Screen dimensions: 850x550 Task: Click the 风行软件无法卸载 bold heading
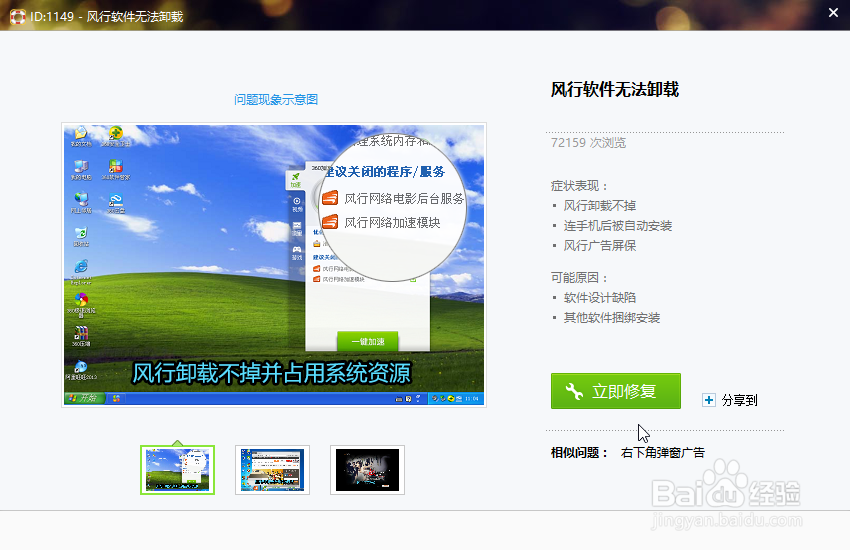(615, 89)
